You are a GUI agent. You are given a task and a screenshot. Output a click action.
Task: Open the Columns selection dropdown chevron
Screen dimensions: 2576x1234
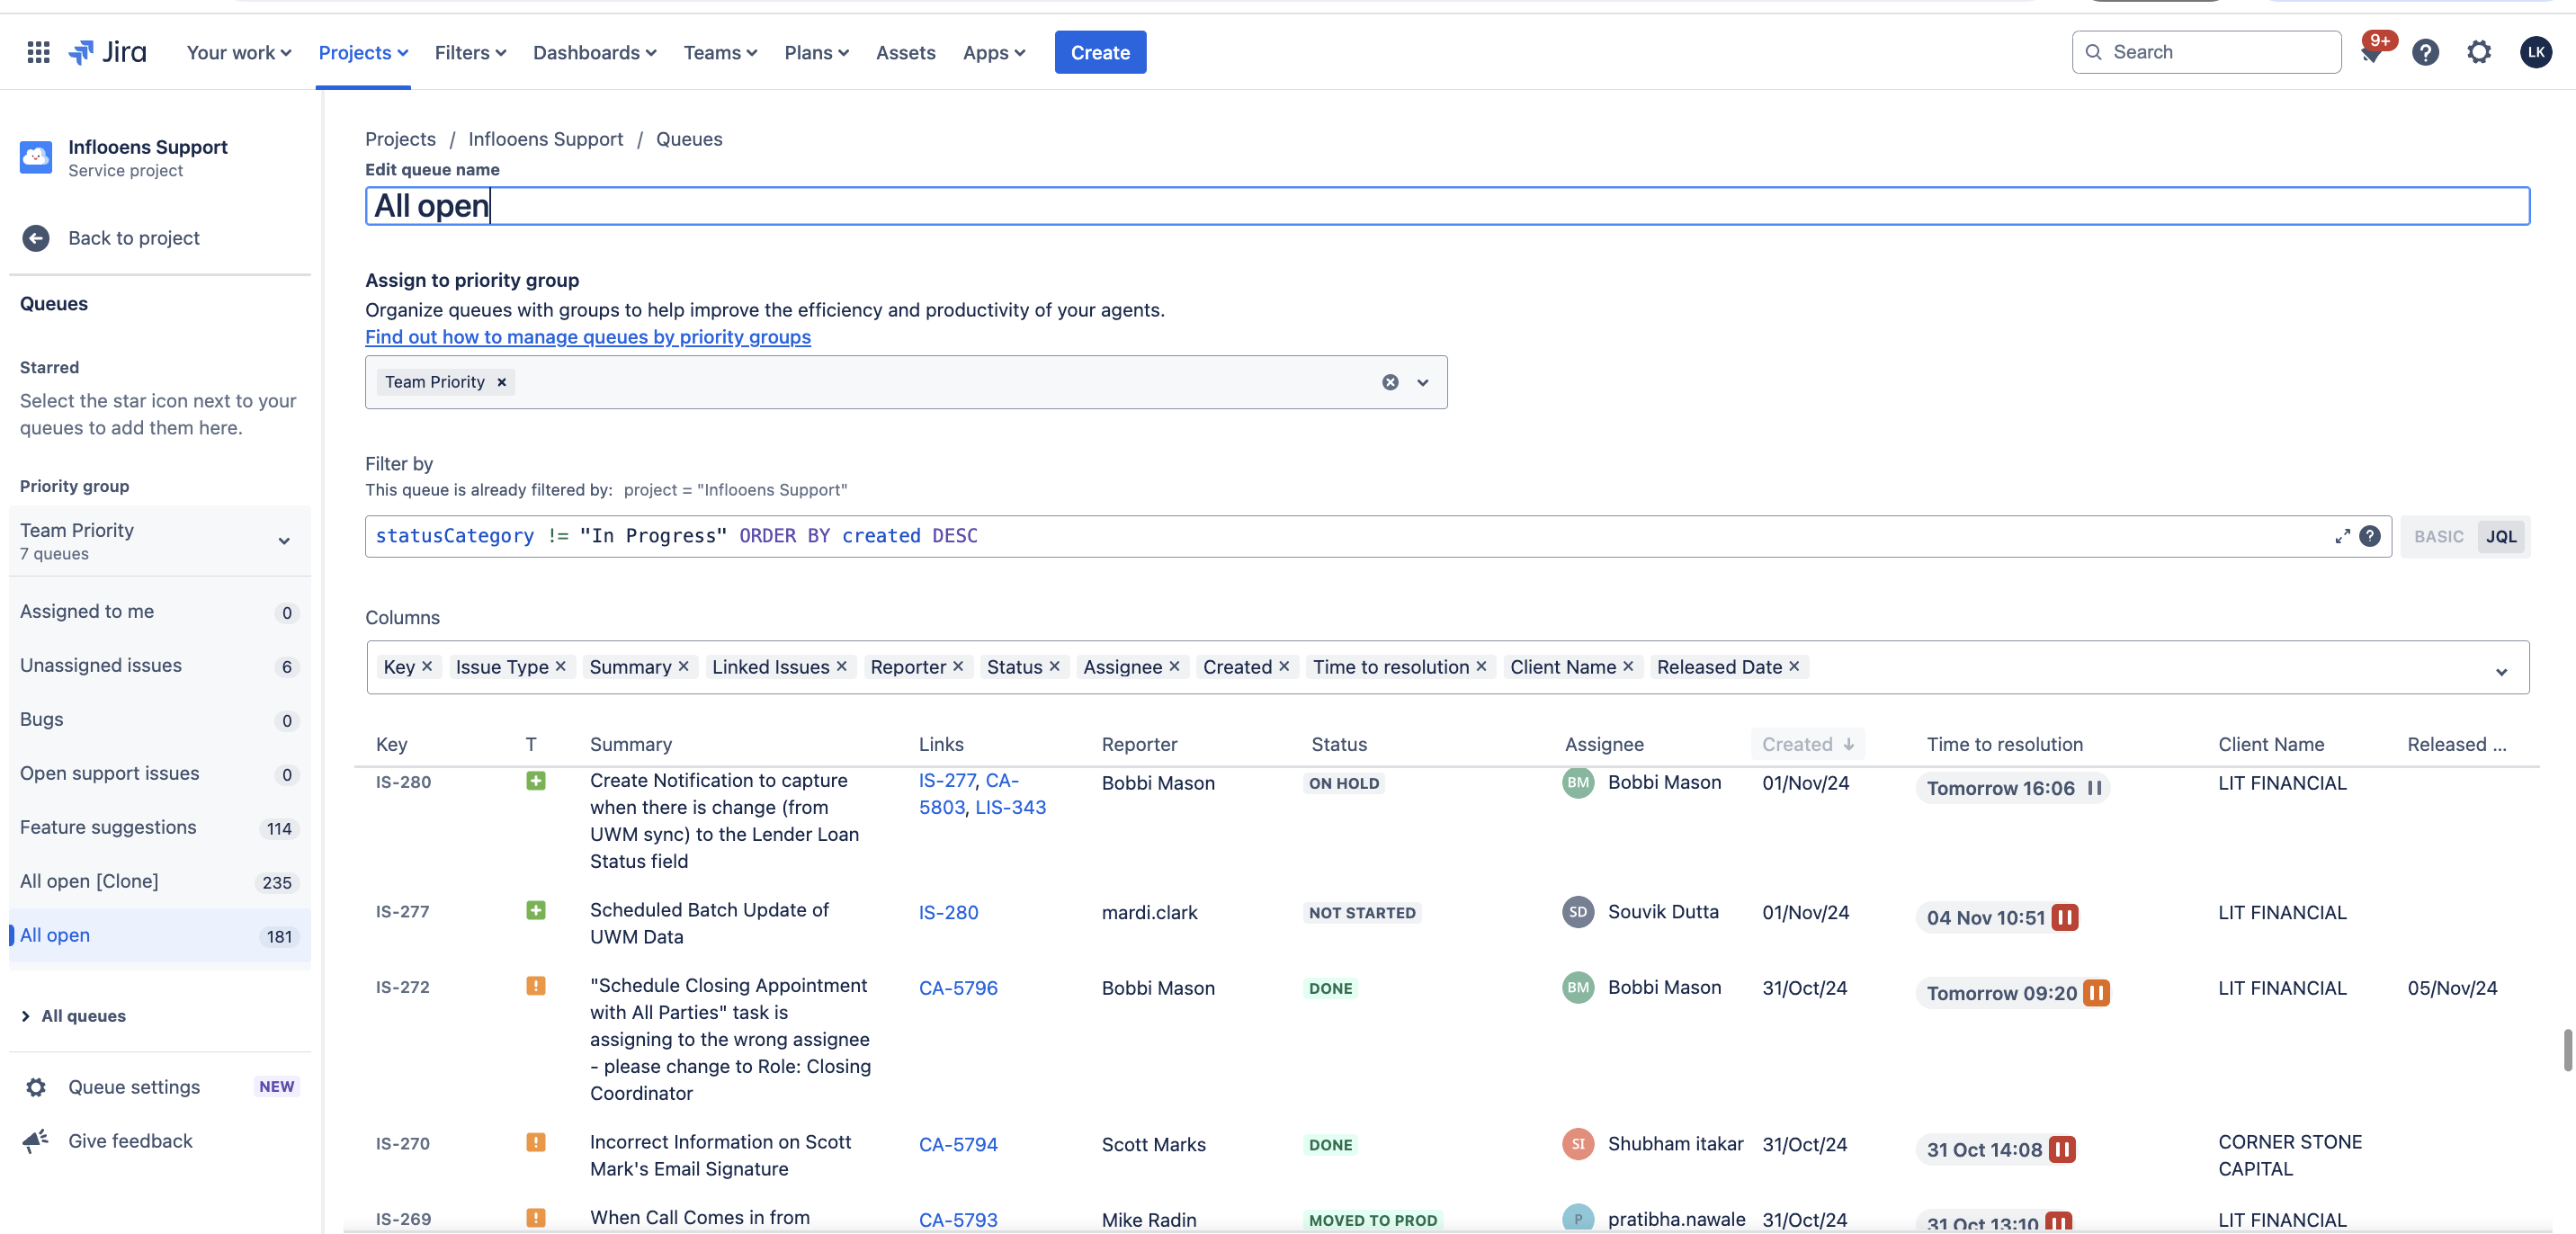click(x=2502, y=672)
